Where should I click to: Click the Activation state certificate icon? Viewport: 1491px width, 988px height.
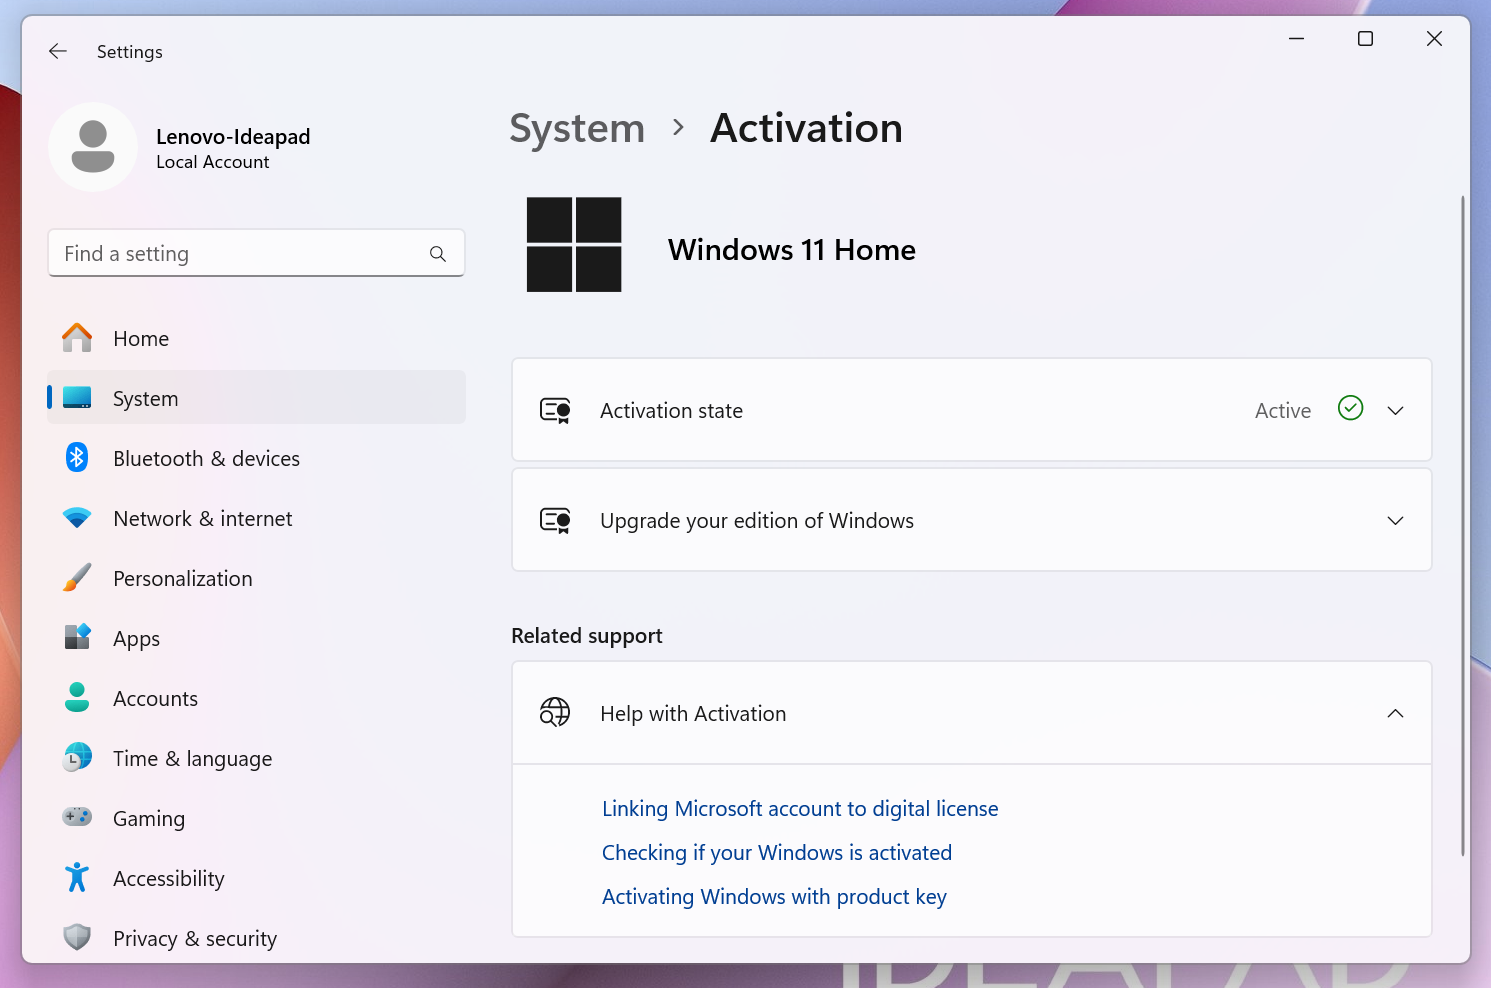coord(555,410)
